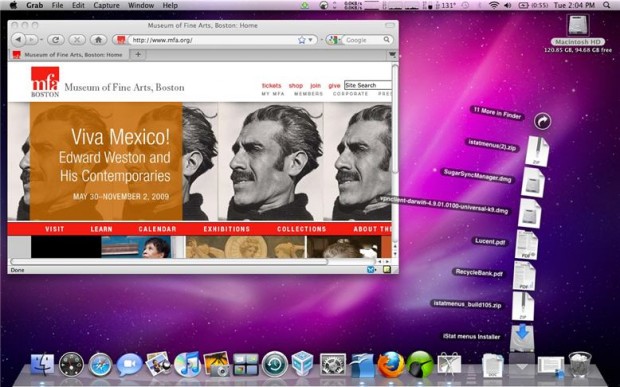Viewport: 620px width, 387px height.
Task: Open VISIT in red navigation bar
Action: (55, 229)
